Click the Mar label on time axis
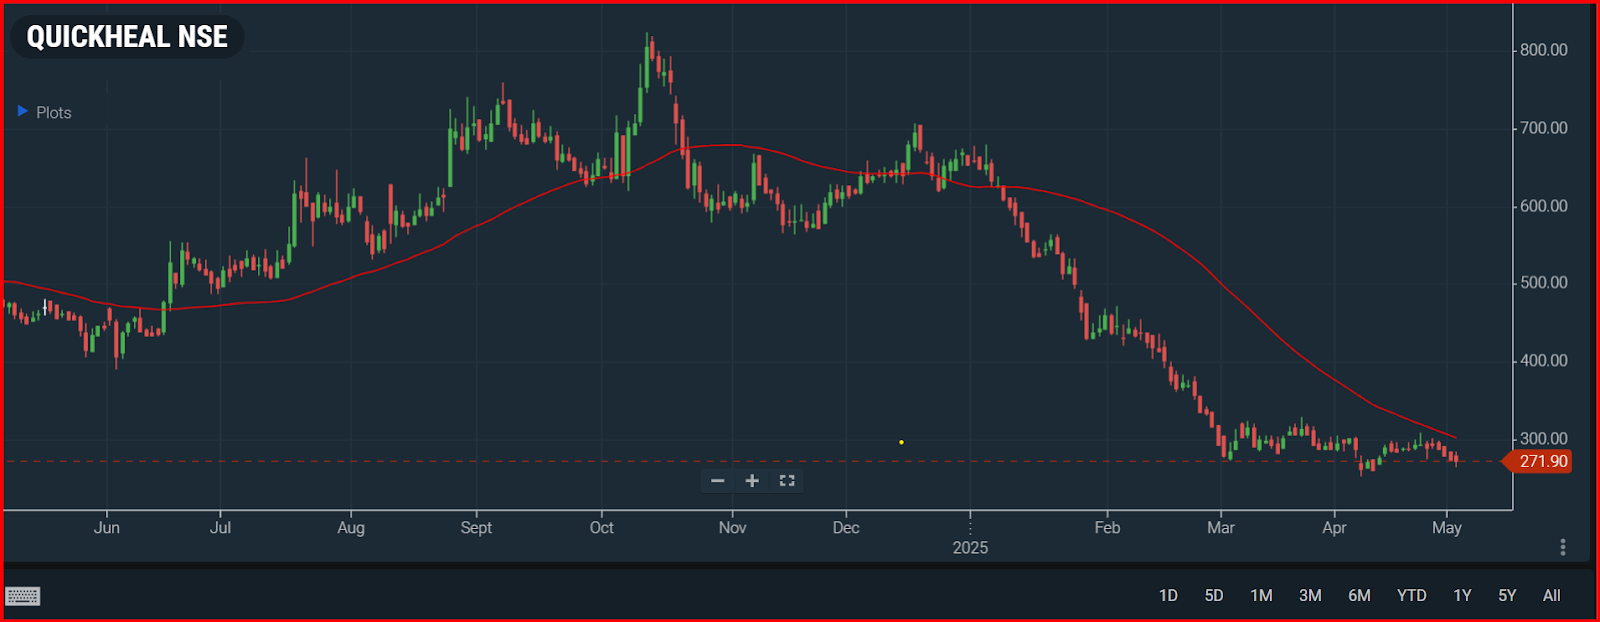Screen dimensions: 1600x622 [1221, 528]
